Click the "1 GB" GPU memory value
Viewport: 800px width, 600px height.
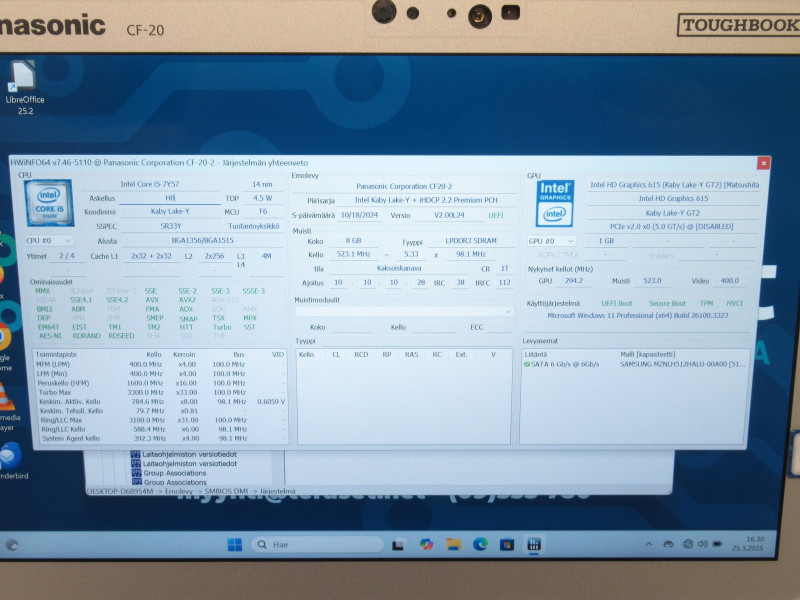(606, 241)
